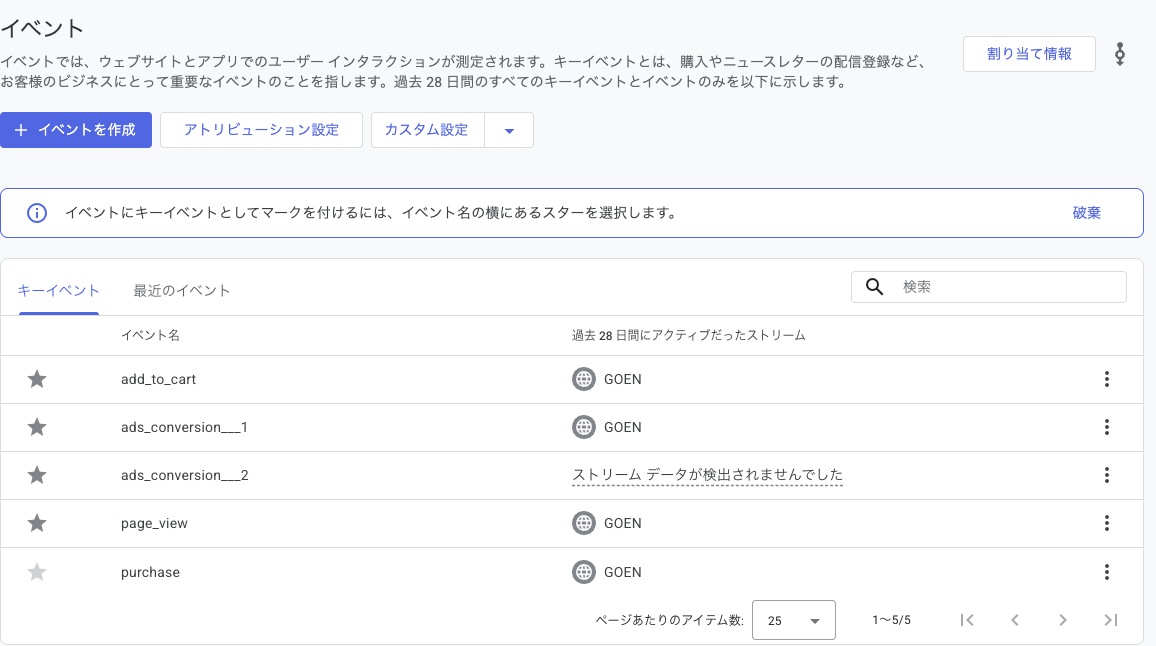The image size is (1156, 646).
Task: Open the insights icon beside 割り当て情報
Action: coord(1120,54)
